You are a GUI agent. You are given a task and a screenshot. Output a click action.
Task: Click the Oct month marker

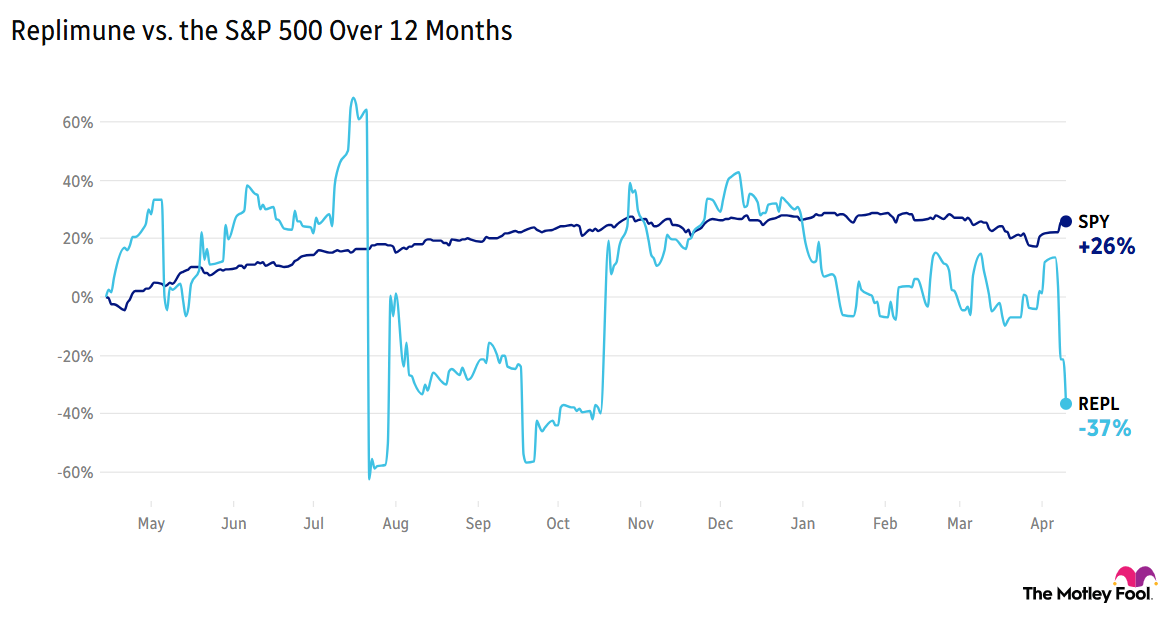558,523
